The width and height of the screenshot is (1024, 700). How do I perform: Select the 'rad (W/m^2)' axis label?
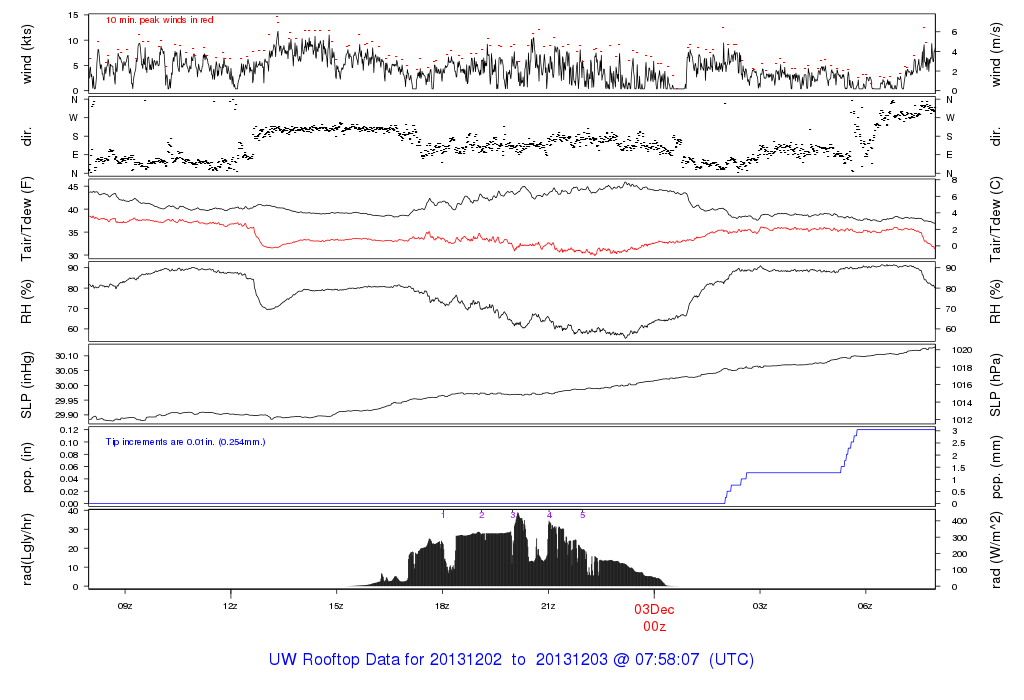point(995,550)
